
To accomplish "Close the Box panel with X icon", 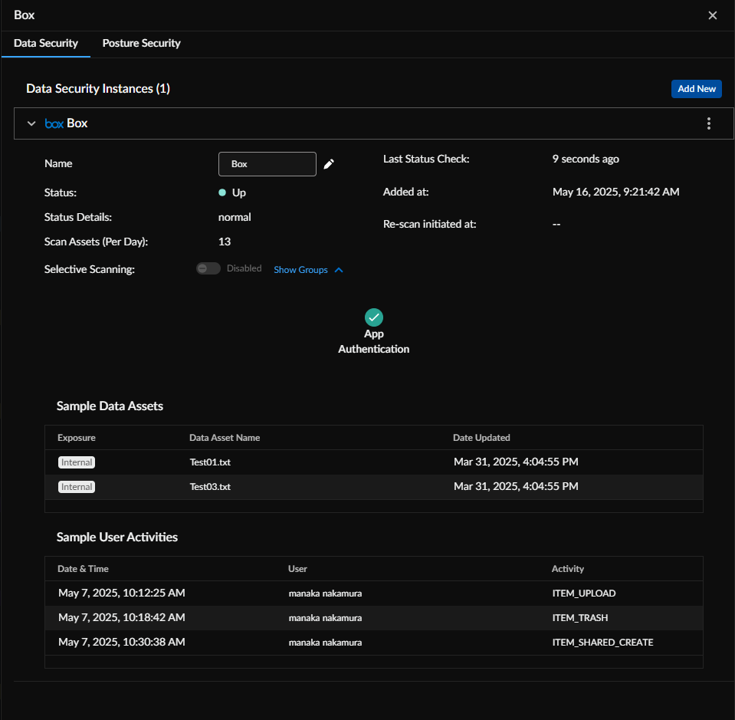I will click(712, 15).
